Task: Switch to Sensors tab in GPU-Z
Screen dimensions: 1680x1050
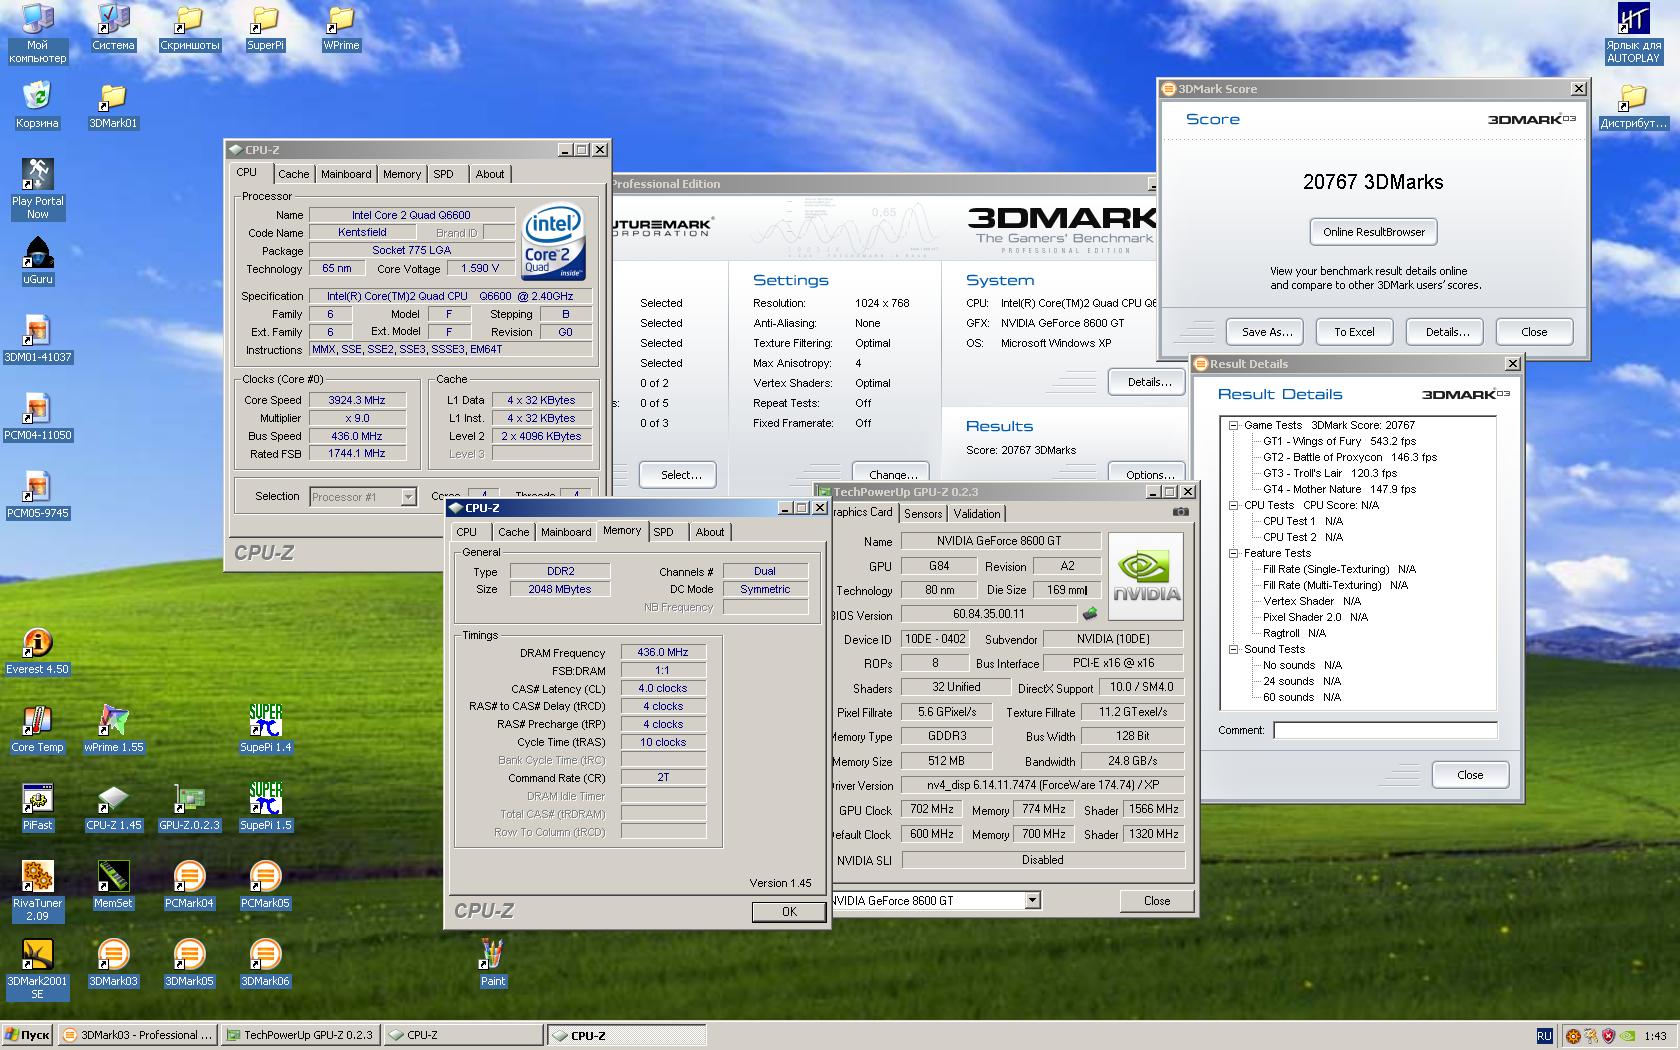Action: (923, 514)
